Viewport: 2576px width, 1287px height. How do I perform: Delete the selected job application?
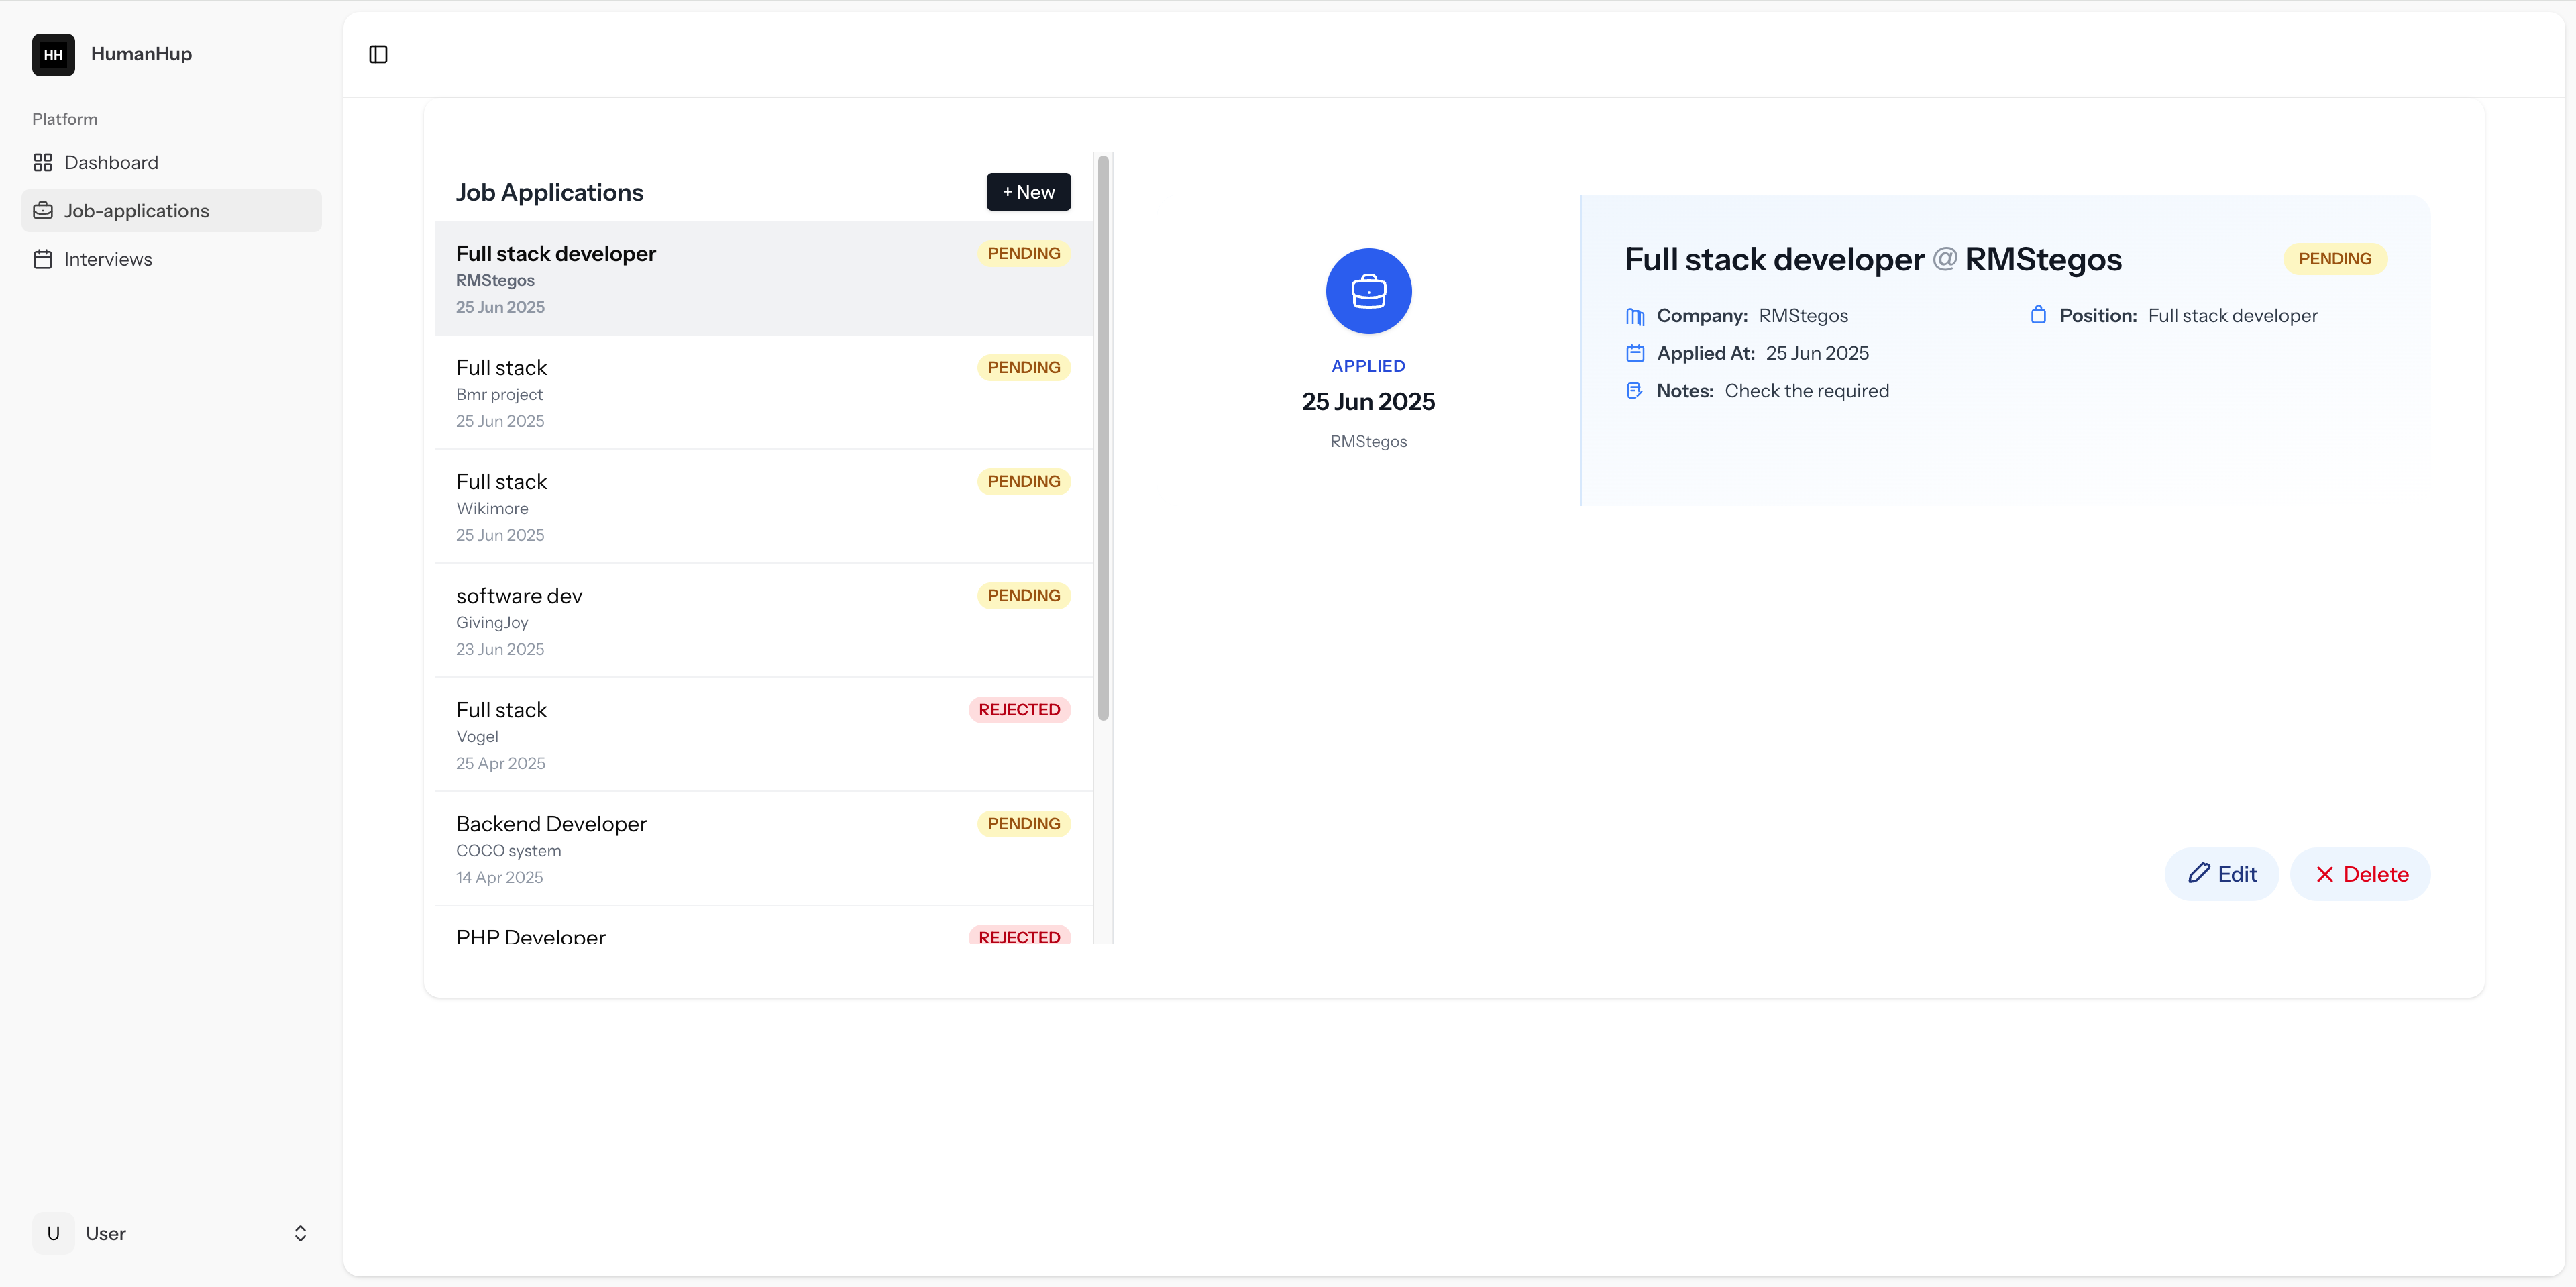2360,874
